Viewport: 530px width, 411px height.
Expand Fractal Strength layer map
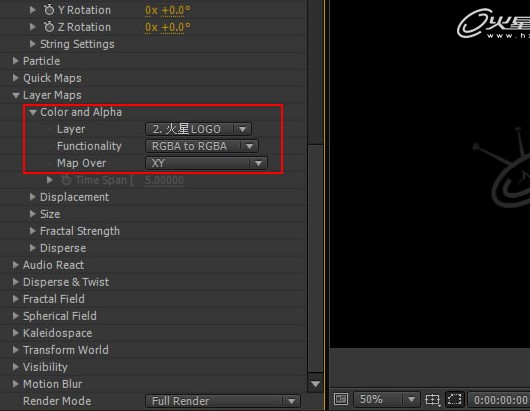pyautogui.click(x=33, y=231)
